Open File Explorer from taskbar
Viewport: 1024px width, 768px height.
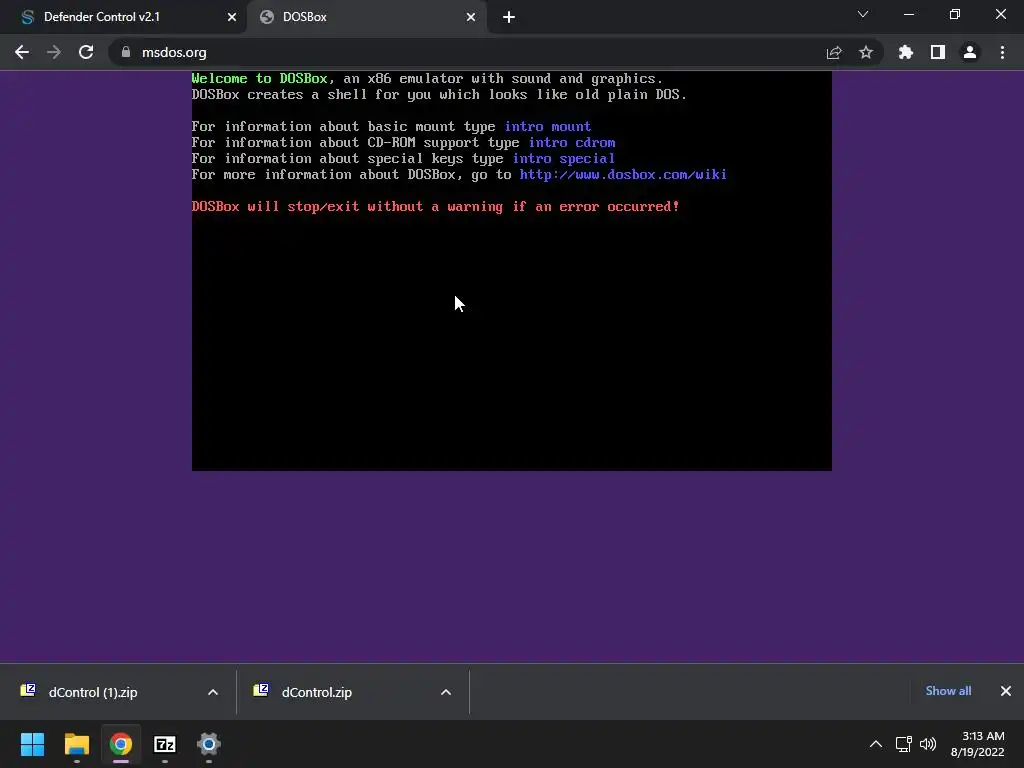[76, 744]
